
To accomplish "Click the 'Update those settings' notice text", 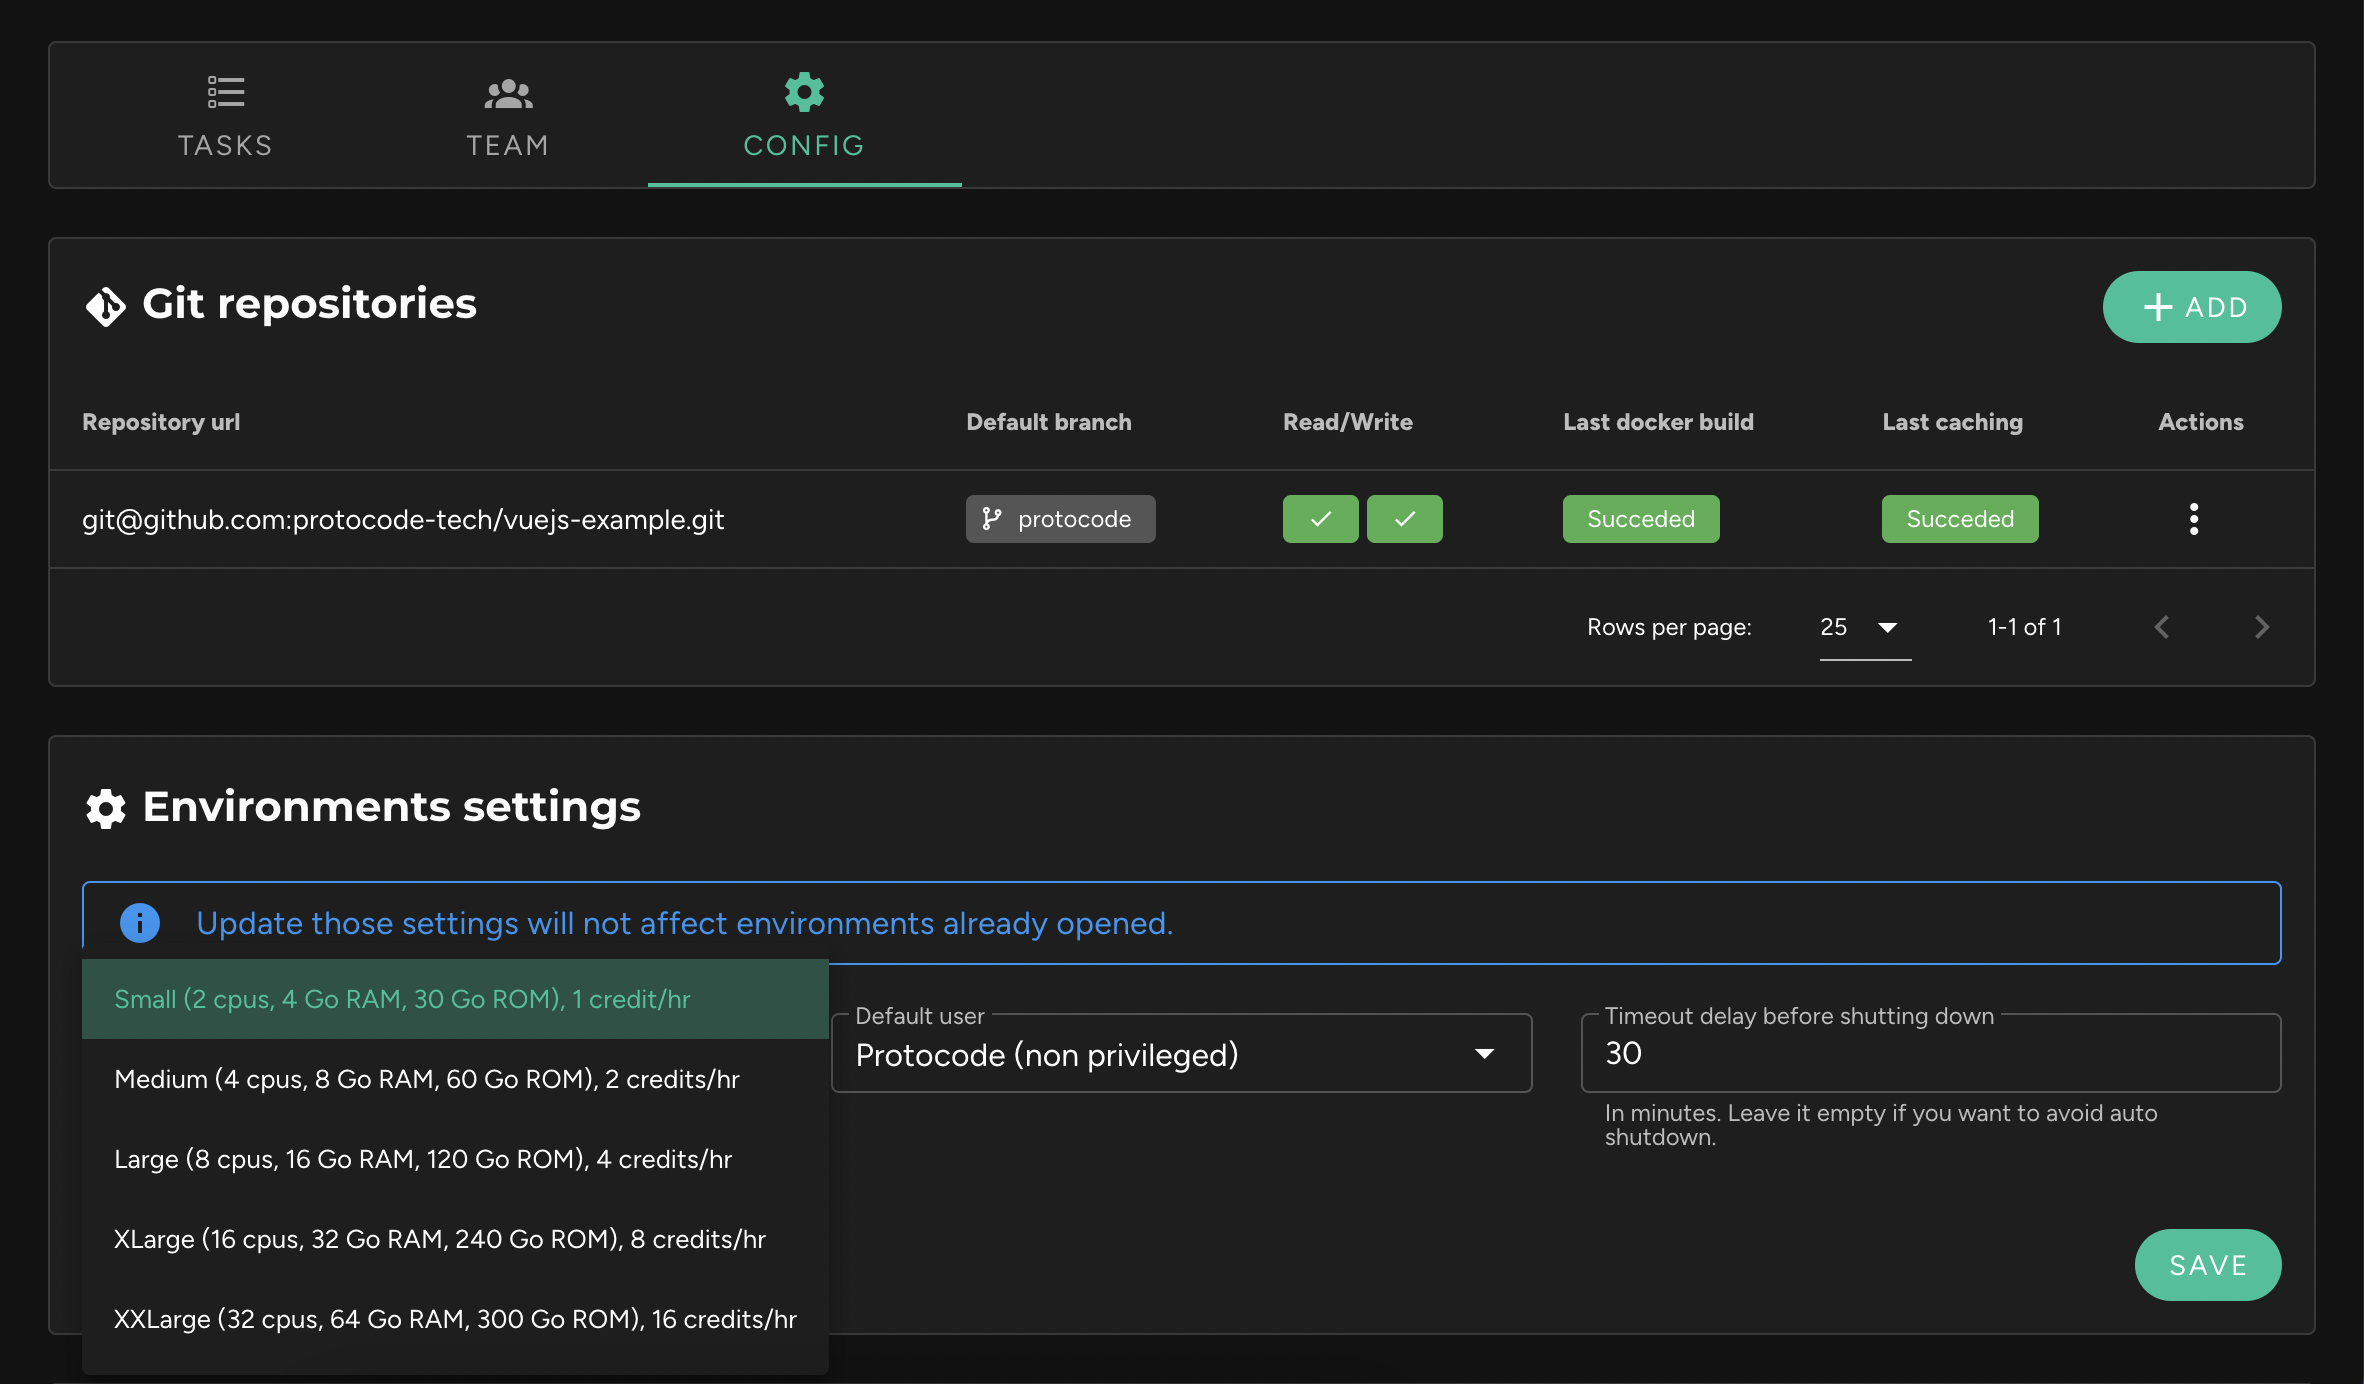I will click(684, 923).
